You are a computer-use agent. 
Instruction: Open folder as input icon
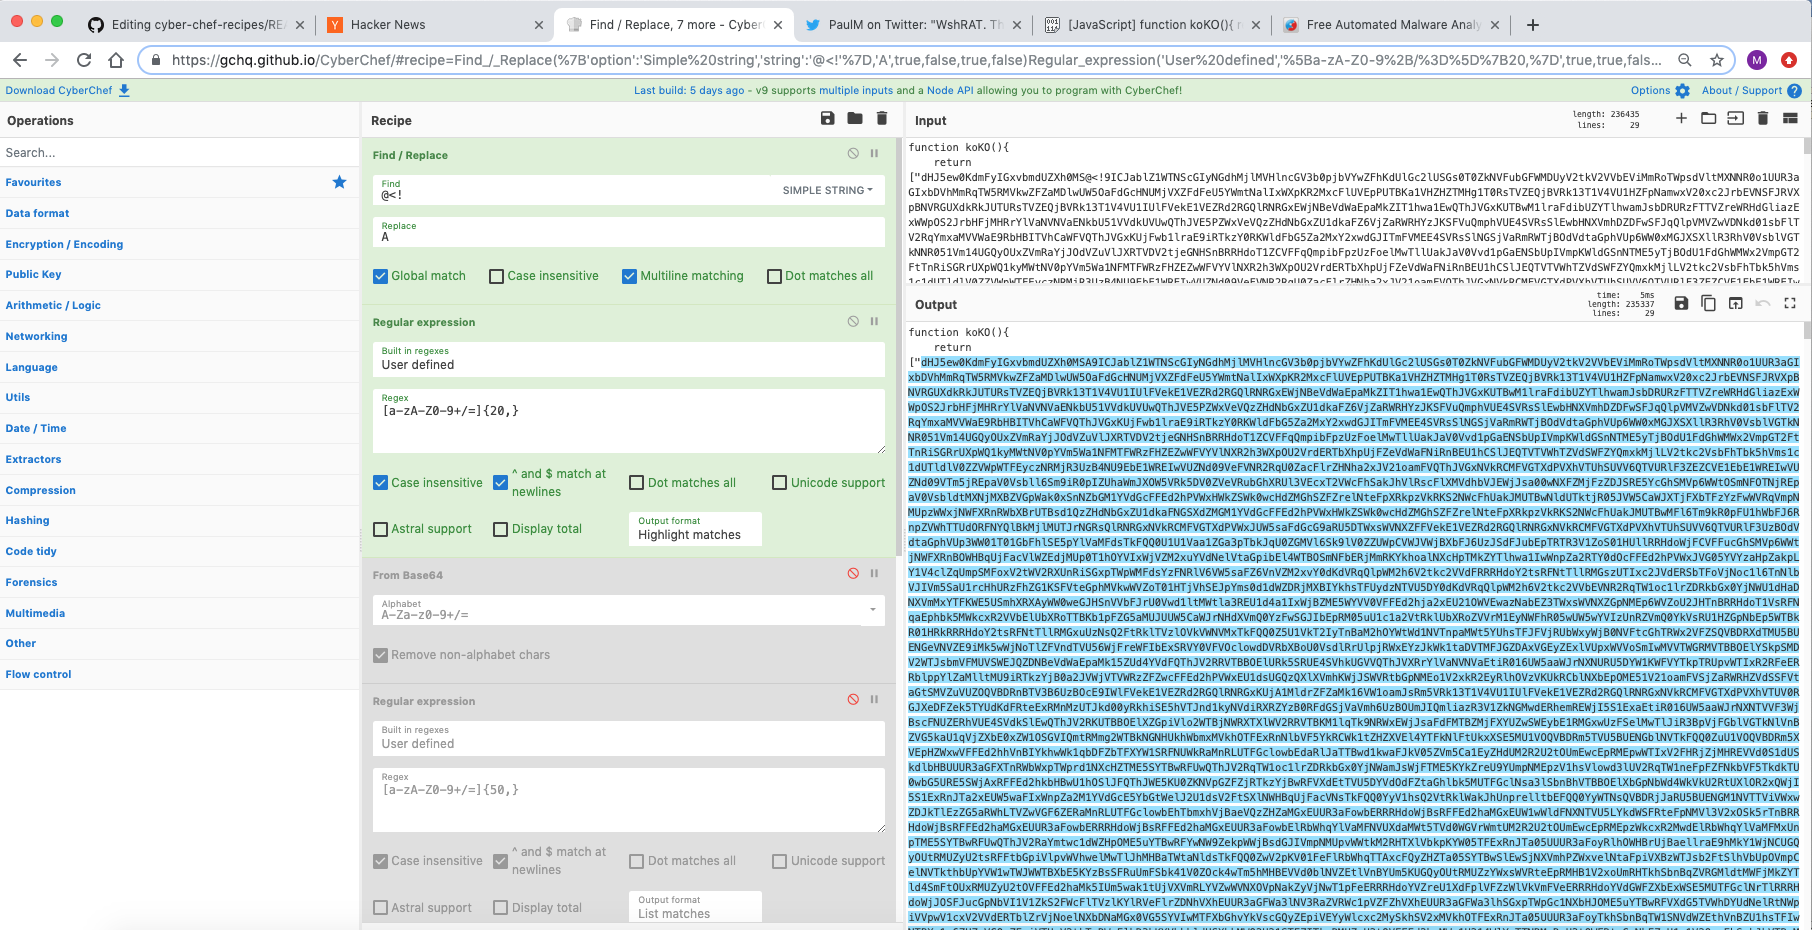pyautogui.click(x=1708, y=118)
